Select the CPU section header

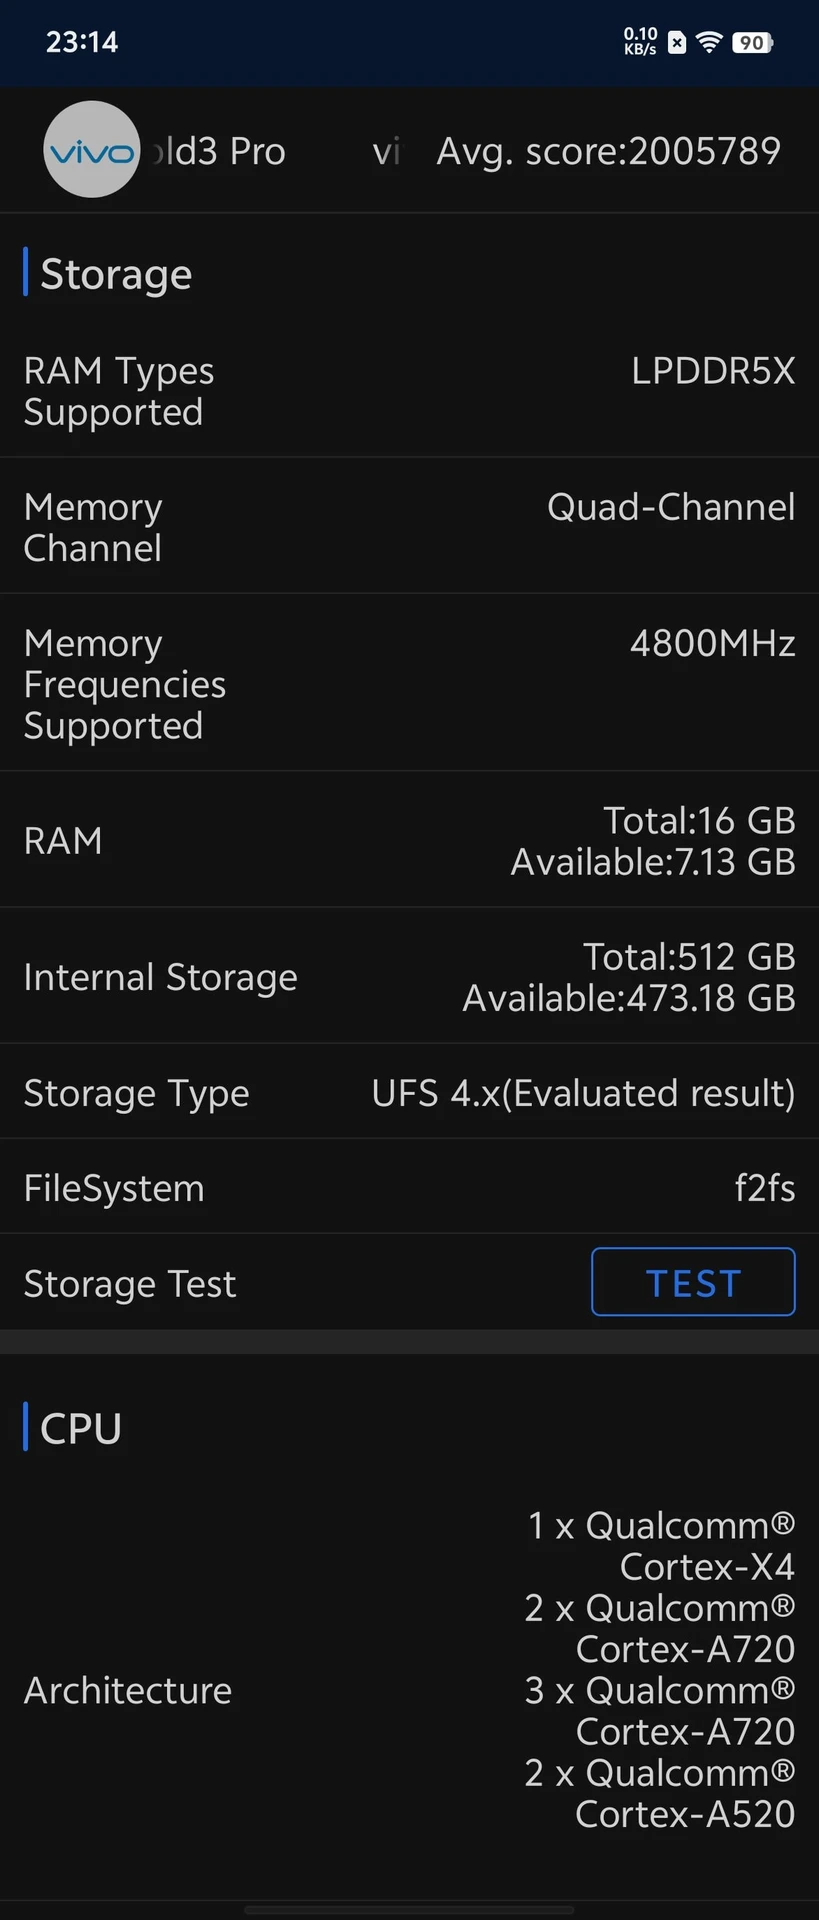click(x=80, y=1428)
